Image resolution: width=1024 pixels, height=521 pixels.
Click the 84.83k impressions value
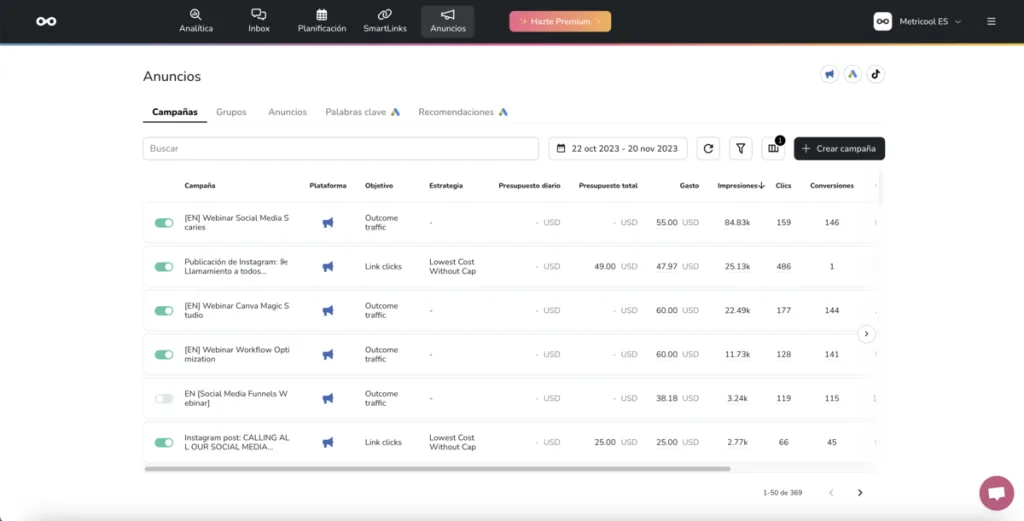(x=737, y=223)
